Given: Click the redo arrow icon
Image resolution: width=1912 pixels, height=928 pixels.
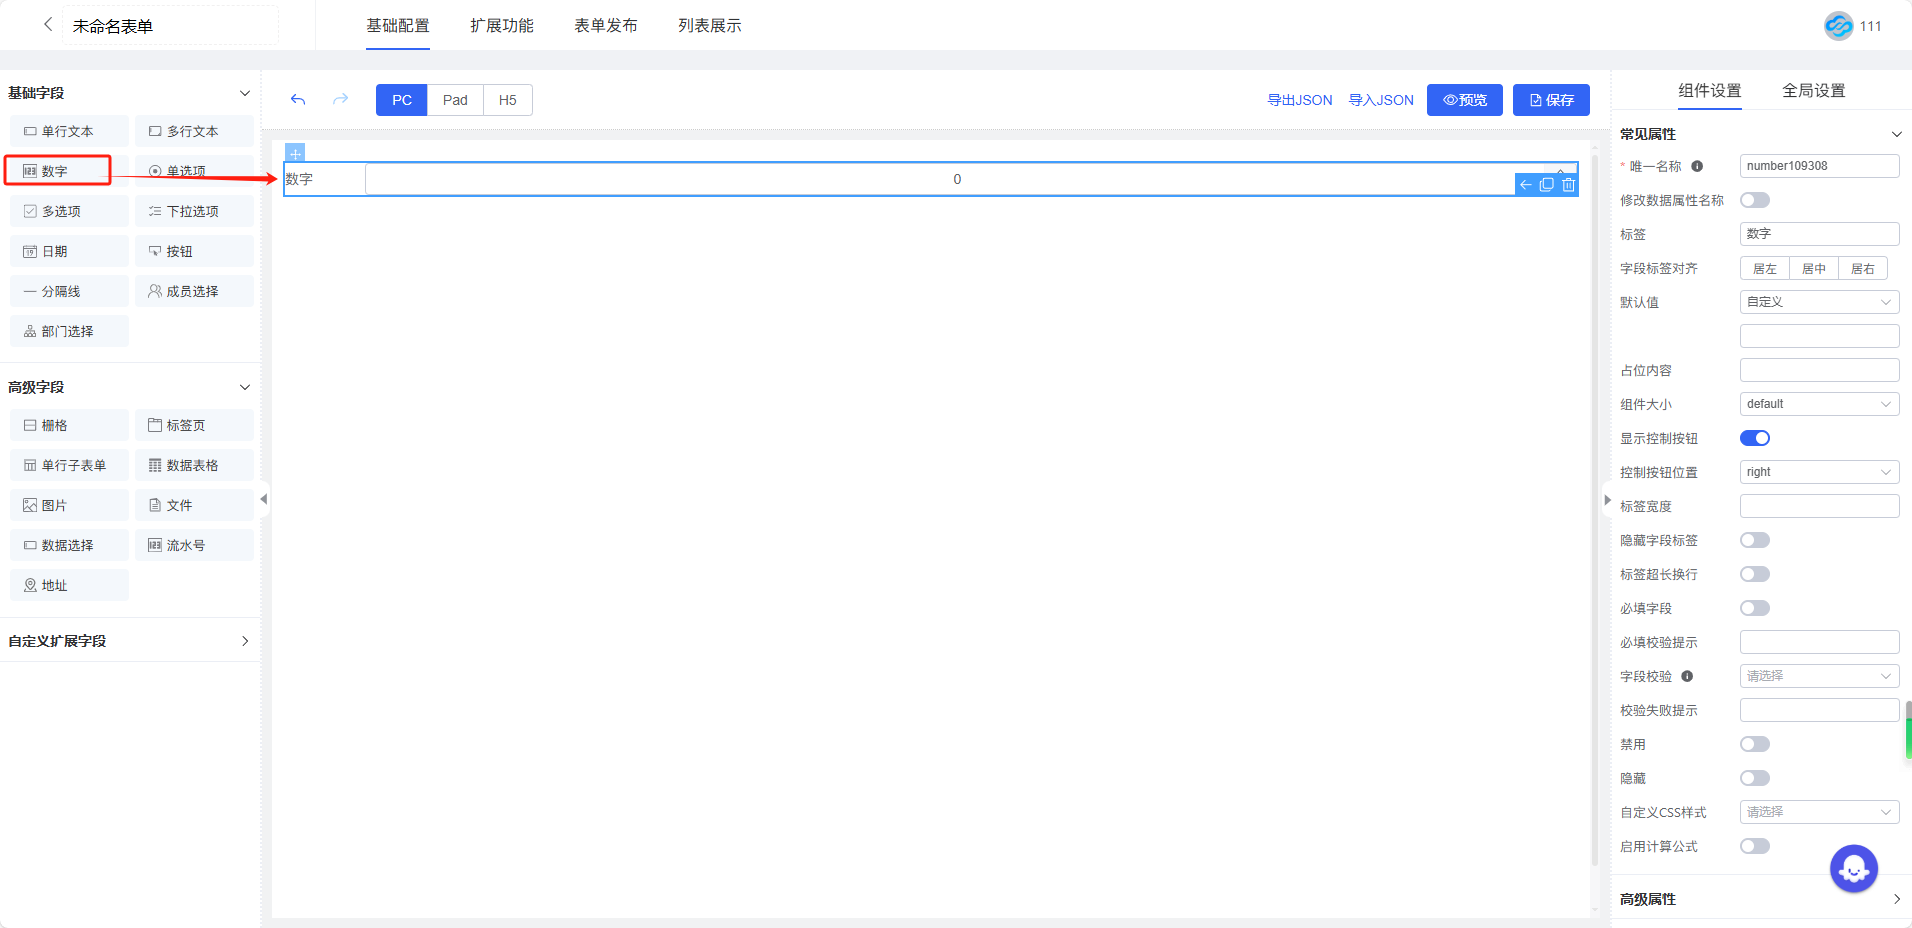Looking at the screenshot, I should 341,100.
